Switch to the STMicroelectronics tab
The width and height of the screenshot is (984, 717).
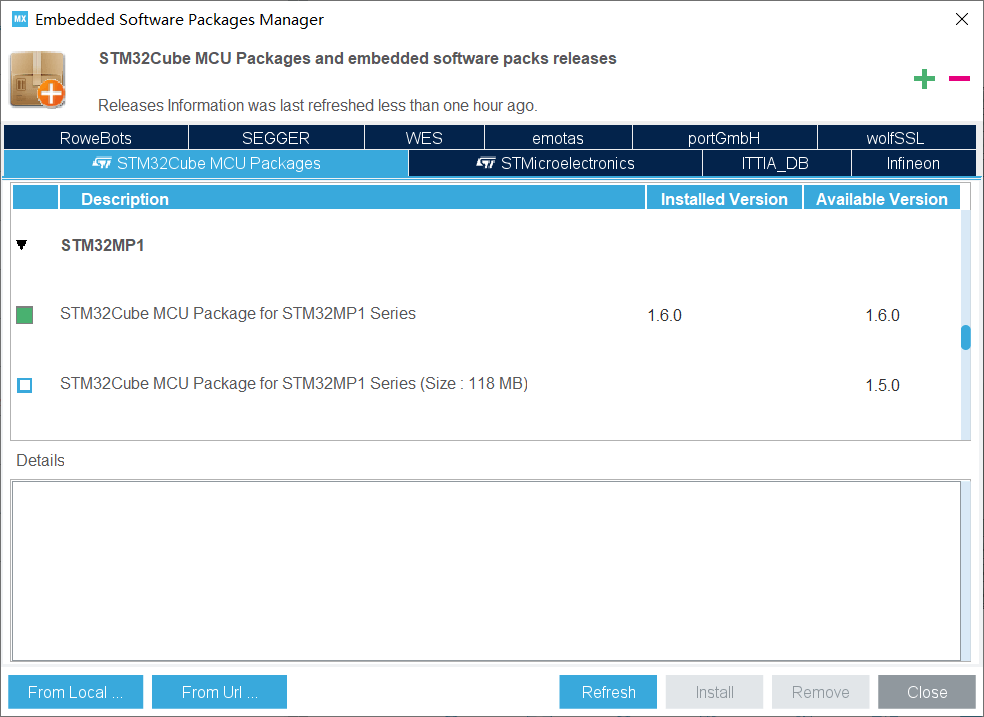(x=555, y=163)
